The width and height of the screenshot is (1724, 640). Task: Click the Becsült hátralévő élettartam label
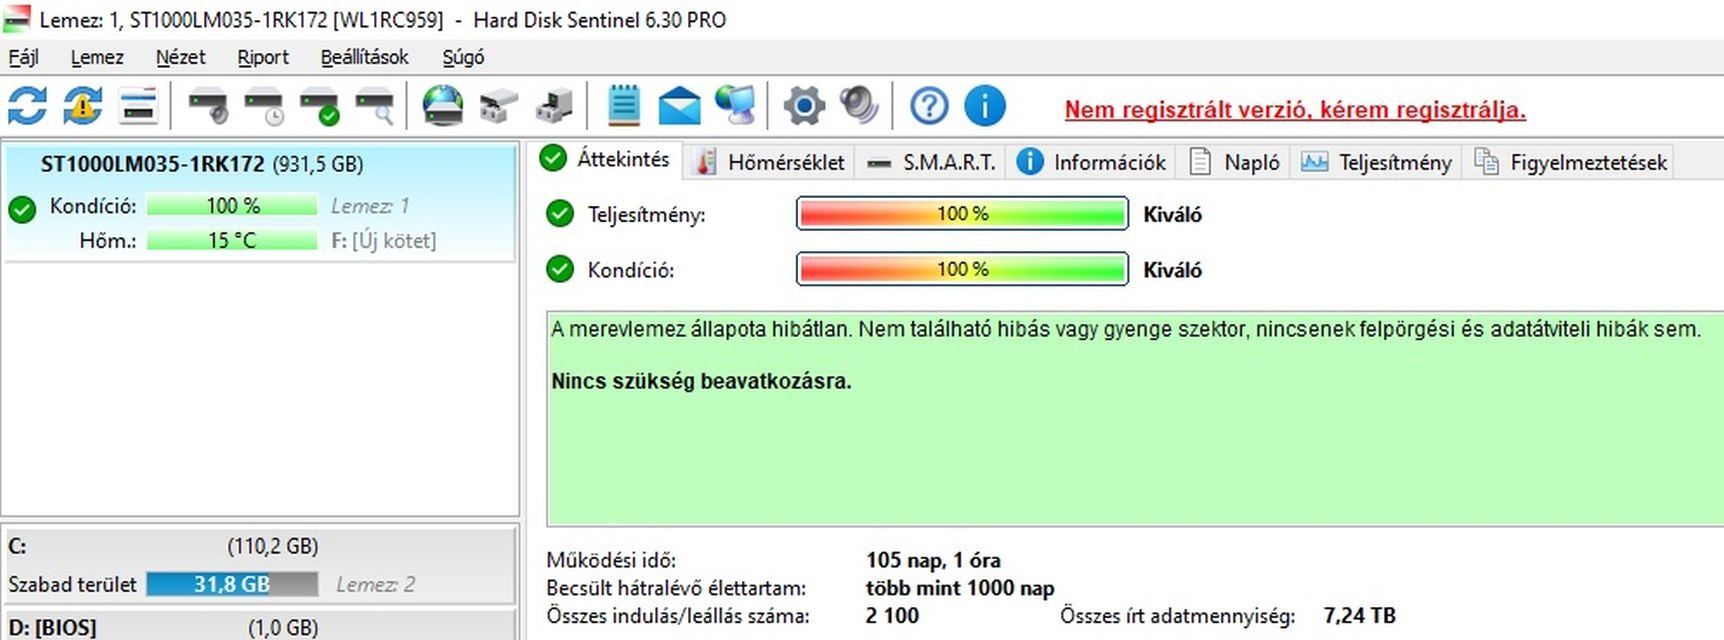click(x=676, y=588)
